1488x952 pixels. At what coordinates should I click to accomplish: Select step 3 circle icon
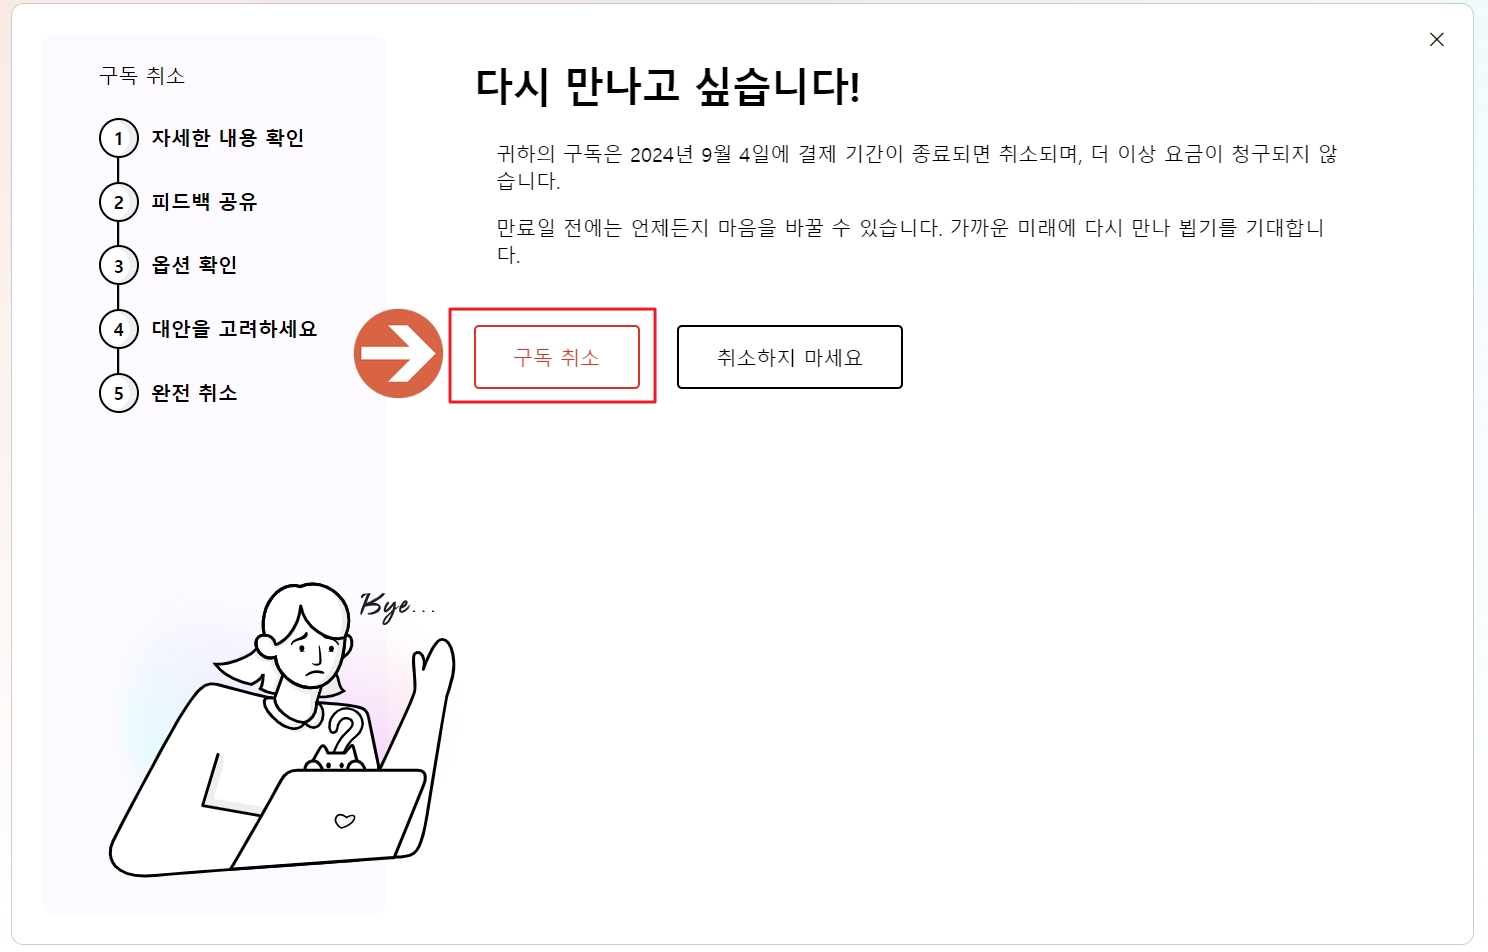pyautogui.click(x=119, y=266)
